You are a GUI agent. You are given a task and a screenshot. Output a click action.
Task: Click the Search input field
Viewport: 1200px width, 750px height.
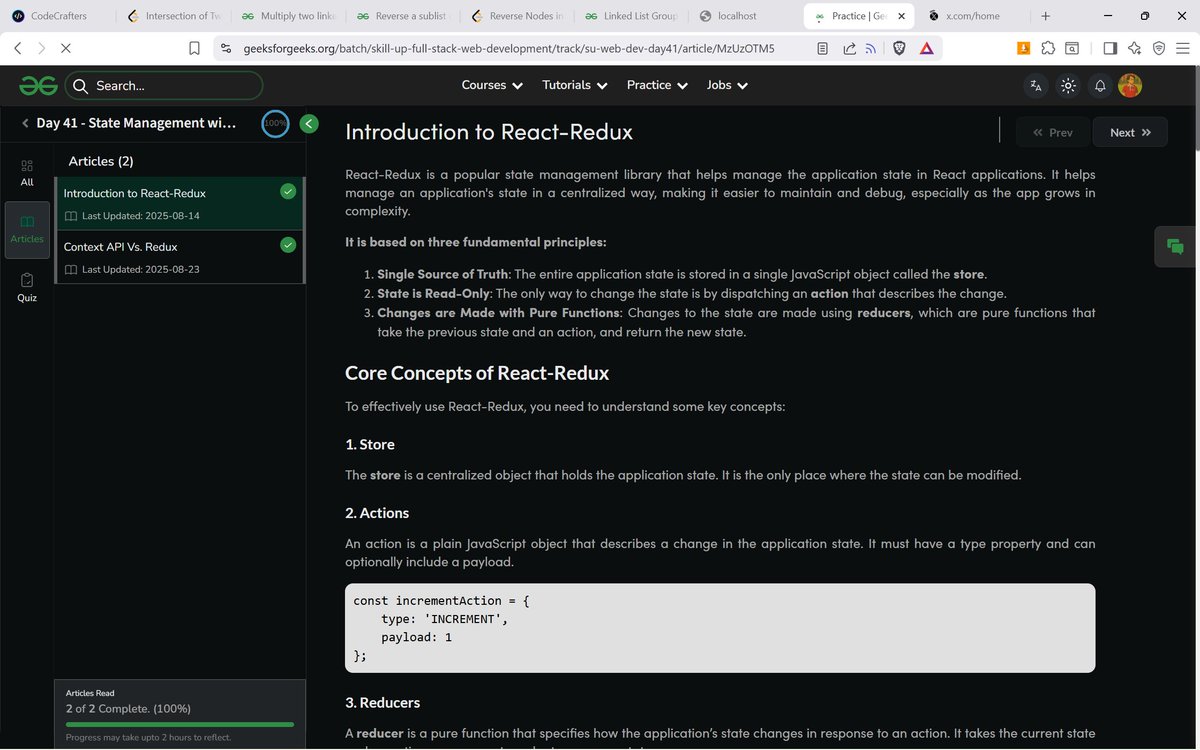click(165, 86)
